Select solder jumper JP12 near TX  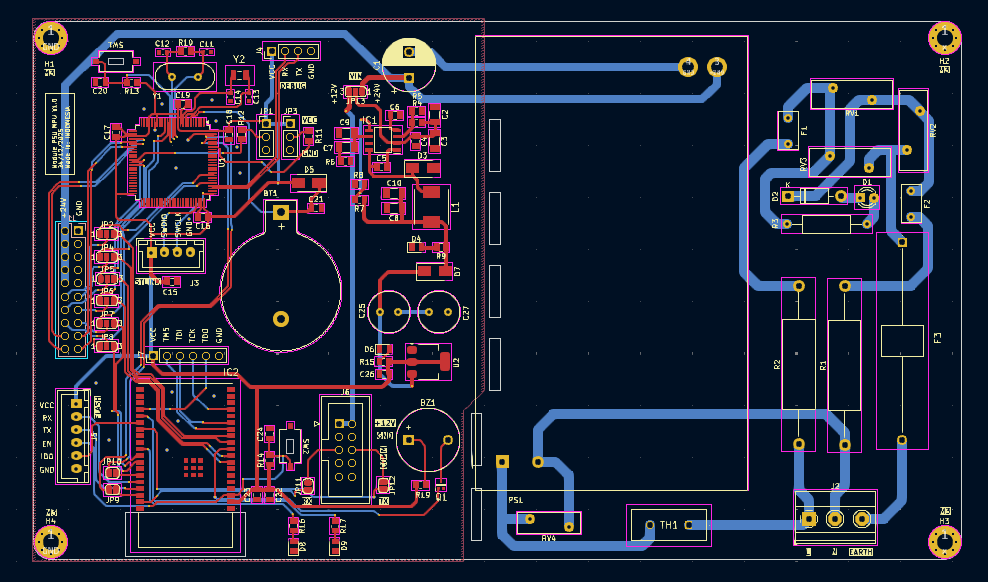click(383, 486)
